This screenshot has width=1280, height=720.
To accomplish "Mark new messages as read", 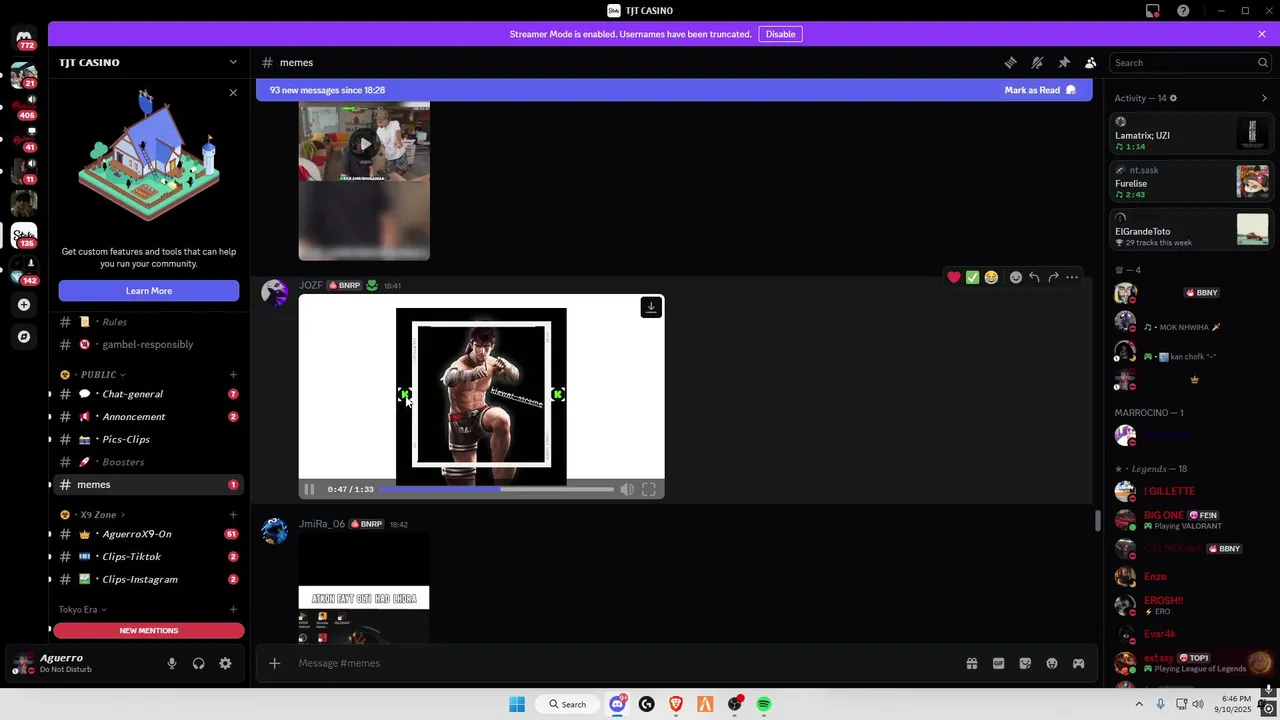I will [x=1040, y=90].
